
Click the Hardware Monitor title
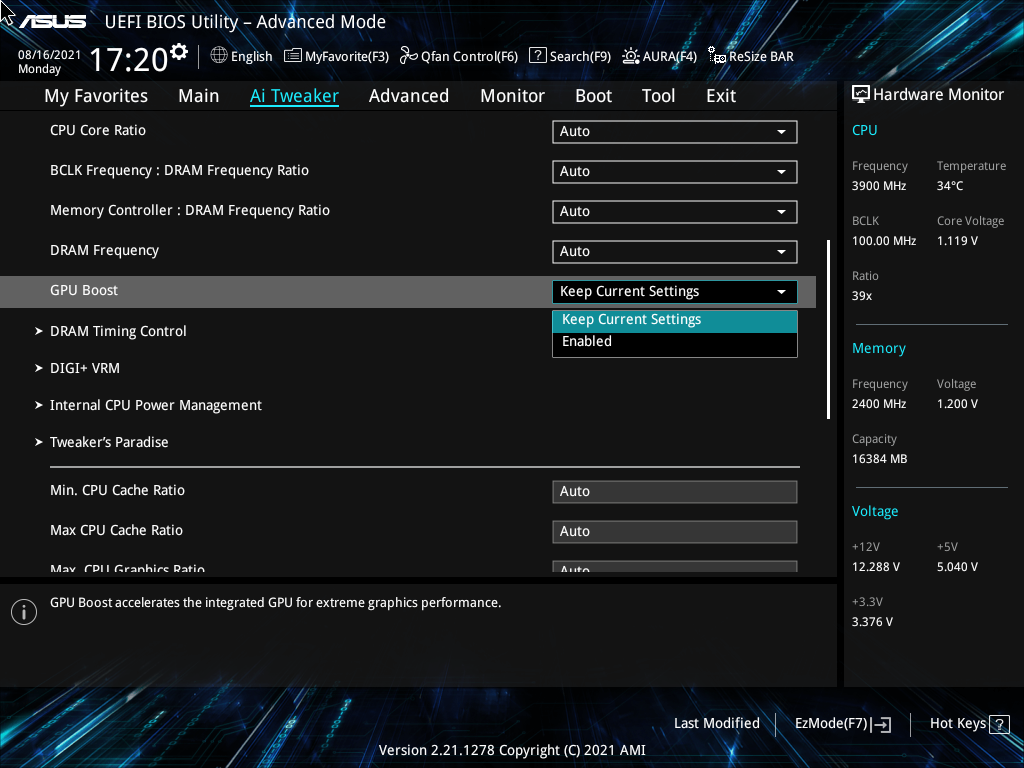(x=938, y=95)
